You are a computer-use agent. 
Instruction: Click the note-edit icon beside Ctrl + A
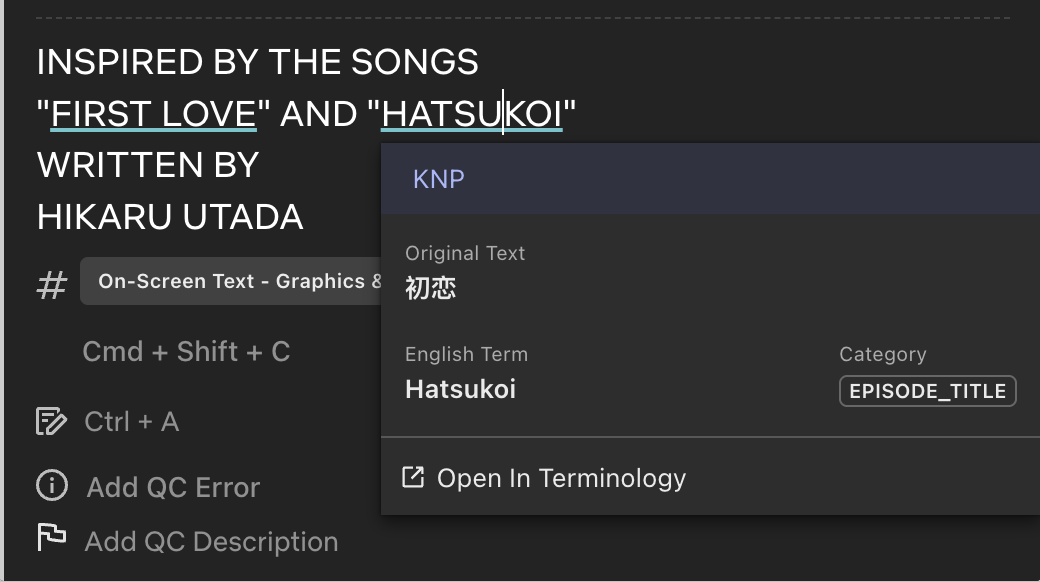pos(51,421)
